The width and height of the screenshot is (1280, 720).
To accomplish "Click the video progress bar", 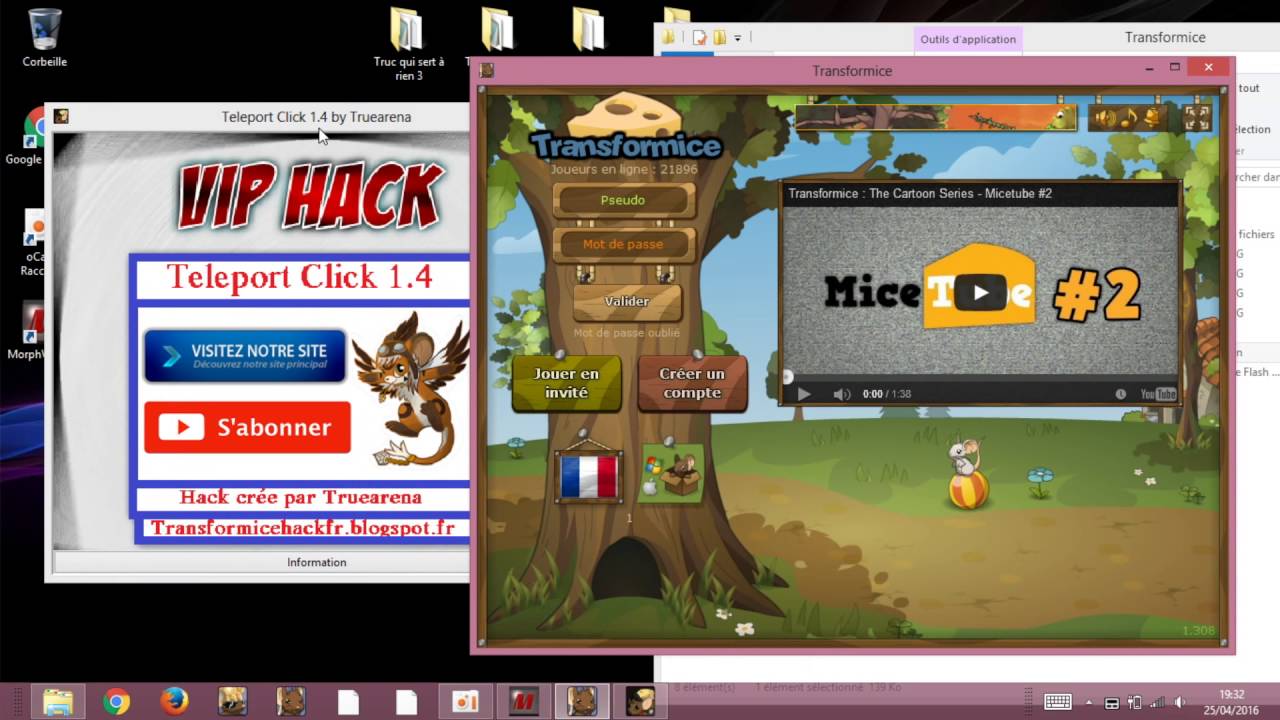I will coord(980,378).
